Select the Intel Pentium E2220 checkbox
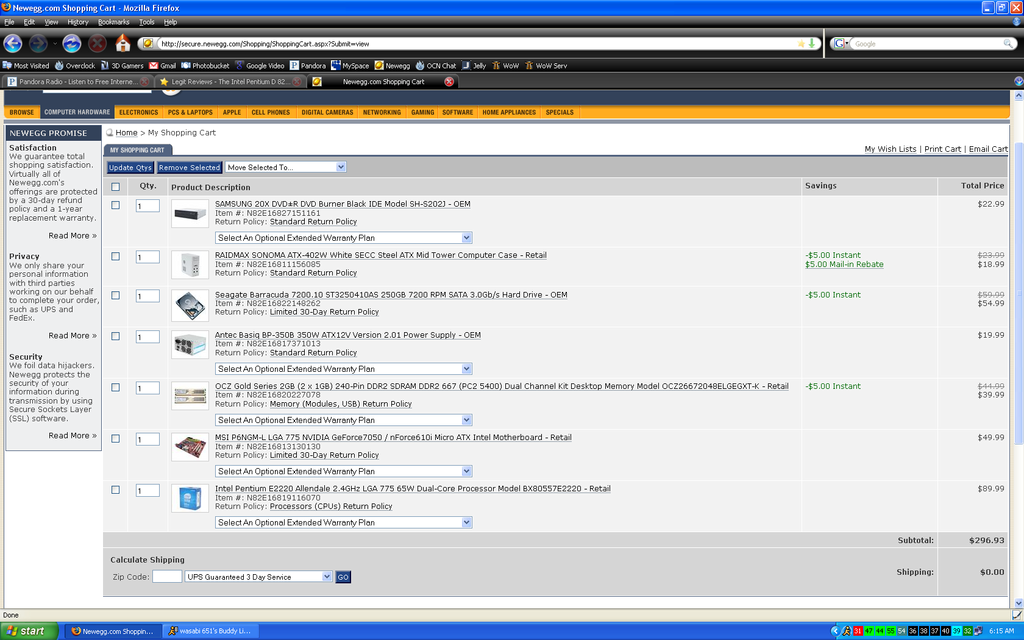Image resolution: width=1024 pixels, height=640 pixels. point(116,490)
